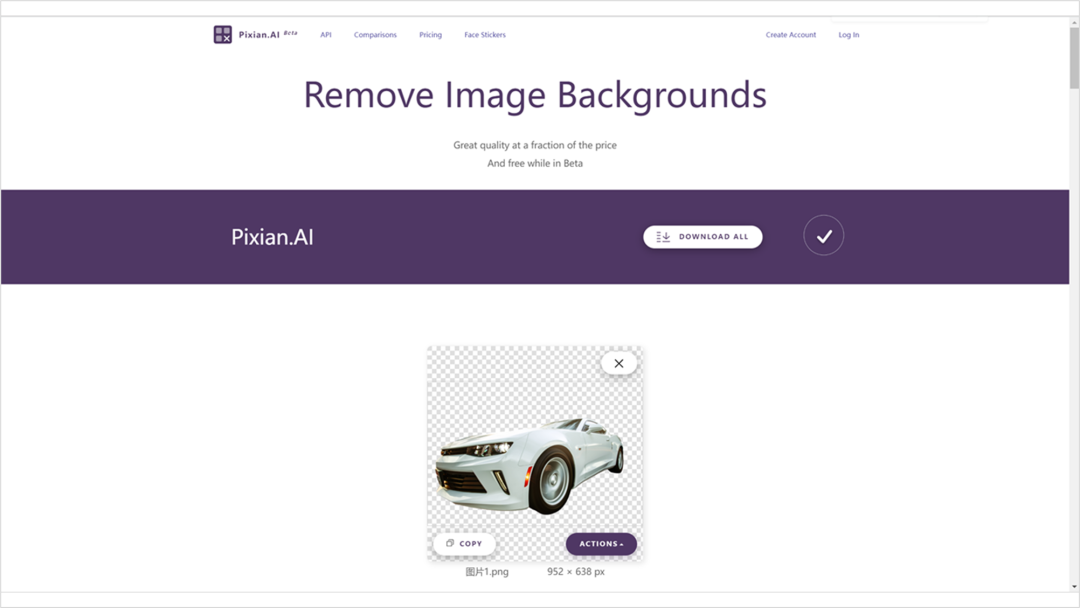Click the Remove Image Backgrounds heading

535,95
